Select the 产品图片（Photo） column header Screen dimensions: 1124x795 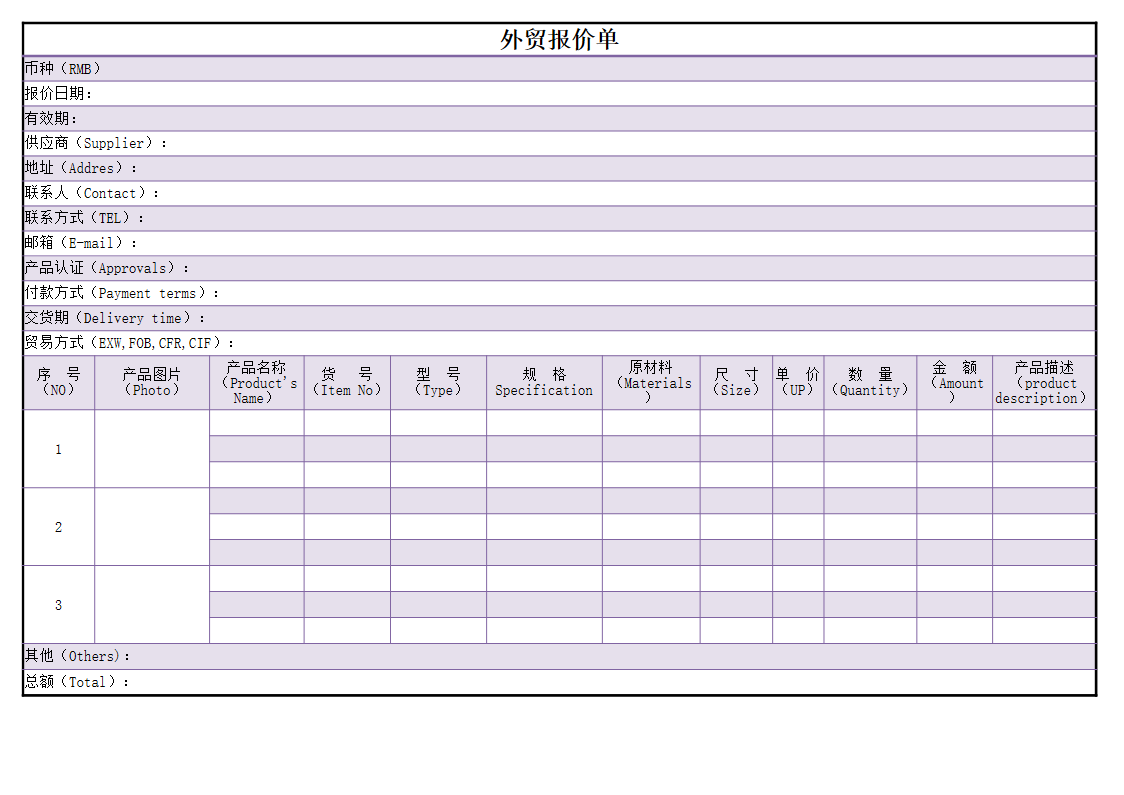[x=152, y=383]
